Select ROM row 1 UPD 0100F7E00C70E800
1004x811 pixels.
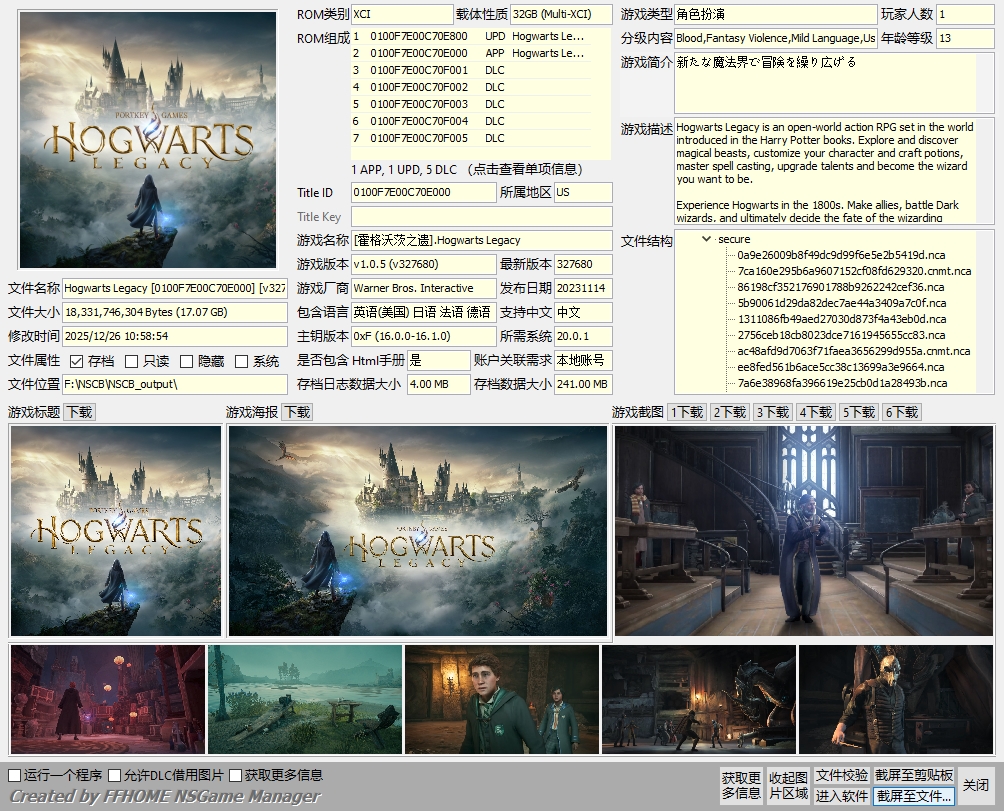(x=471, y=36)
